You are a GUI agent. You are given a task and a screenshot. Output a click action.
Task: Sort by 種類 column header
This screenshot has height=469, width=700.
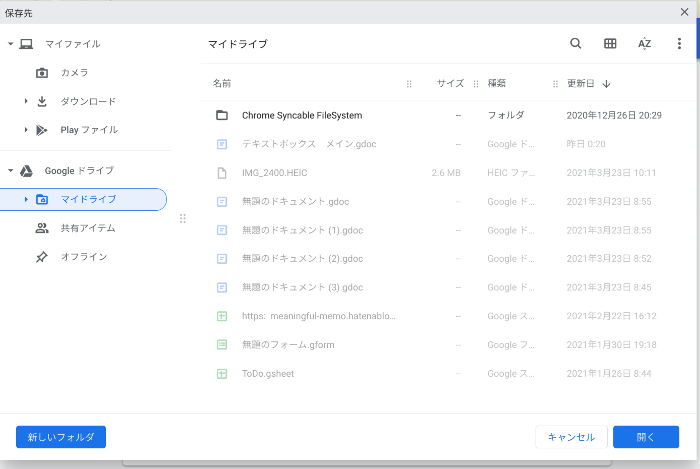496,83
